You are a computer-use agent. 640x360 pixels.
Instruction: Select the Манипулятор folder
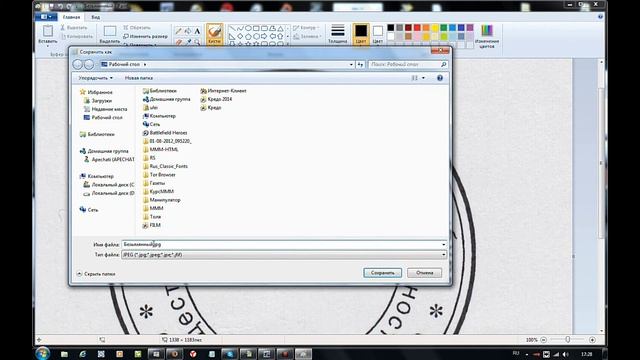pyautogui.click(x=162, y=200)
